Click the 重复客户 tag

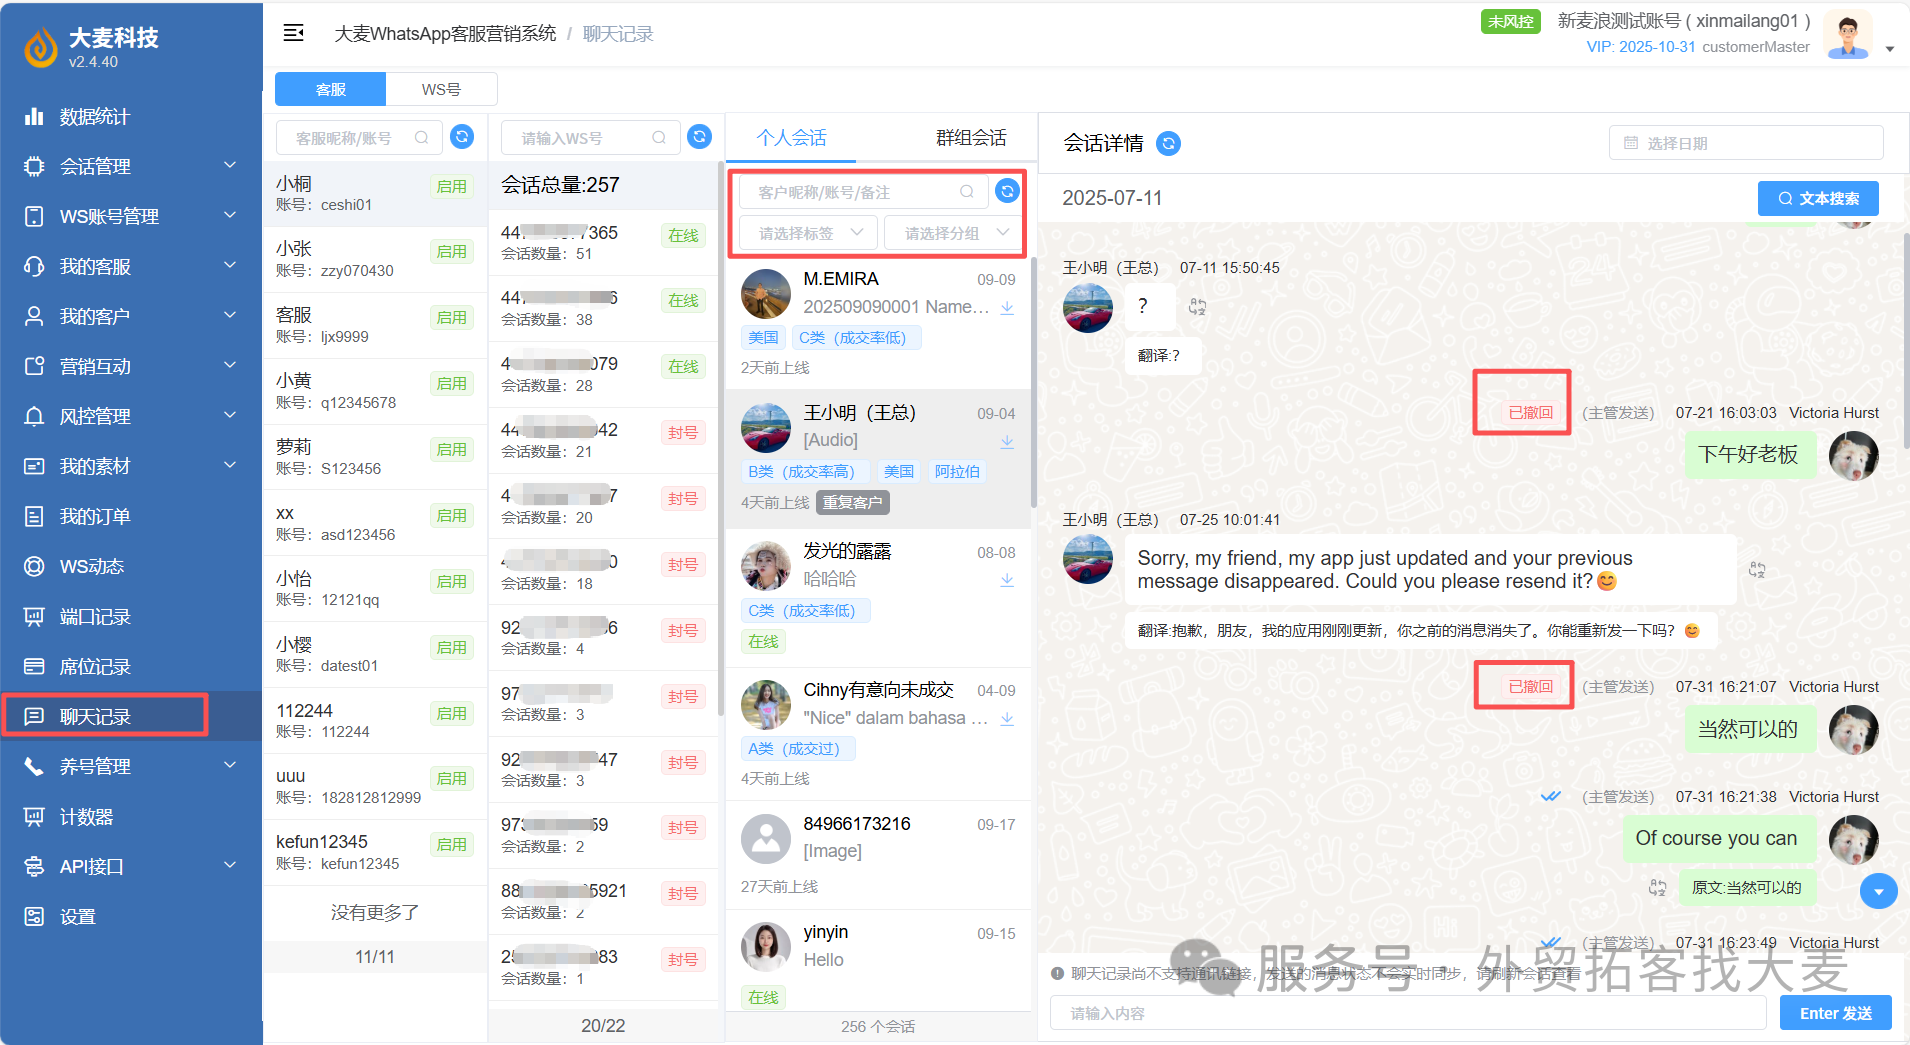(853, 502)
